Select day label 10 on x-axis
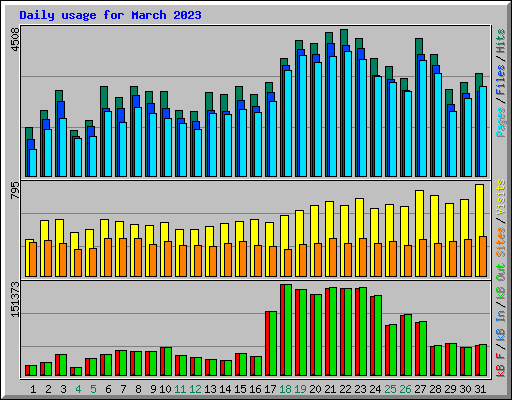 click(x=165, y=389)
